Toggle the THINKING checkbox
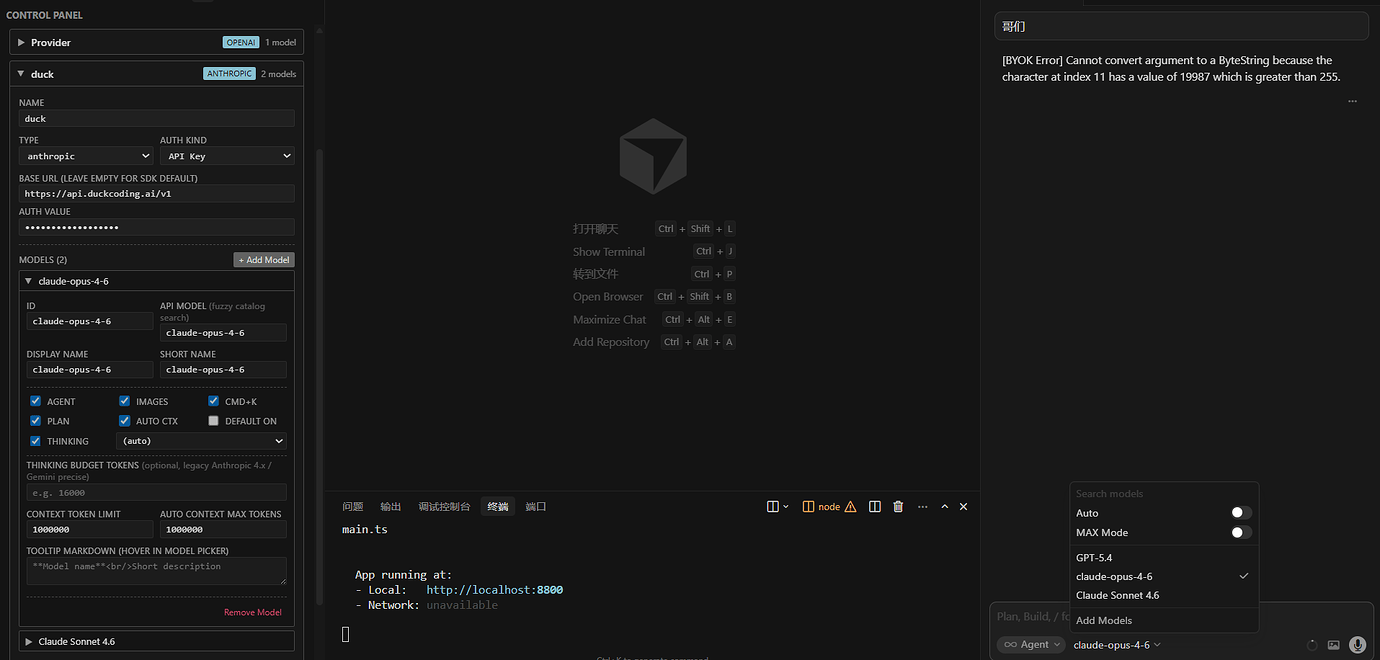Screen dimensions: 1380x660 tap(36, 441)
